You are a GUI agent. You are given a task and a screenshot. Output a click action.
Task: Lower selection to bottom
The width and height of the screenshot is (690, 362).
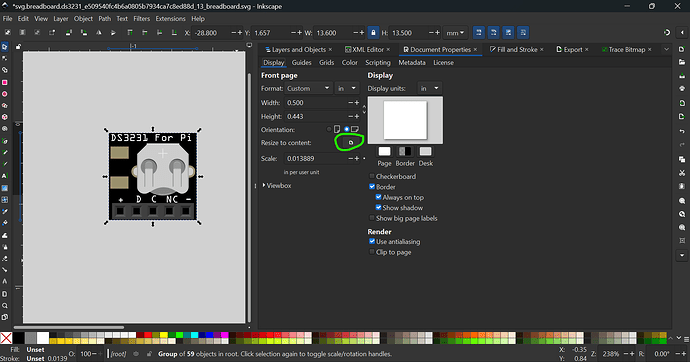click(174, 33)
